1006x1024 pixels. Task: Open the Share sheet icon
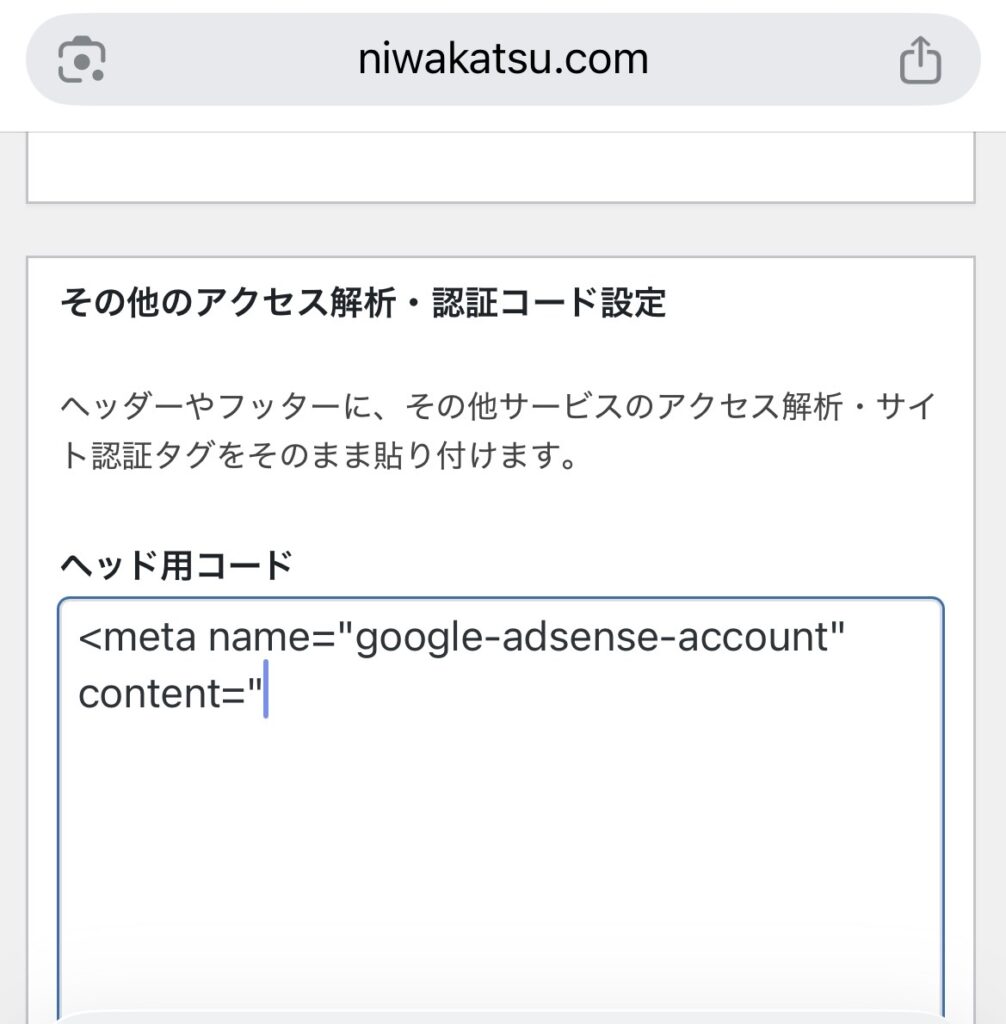point(920,60)
